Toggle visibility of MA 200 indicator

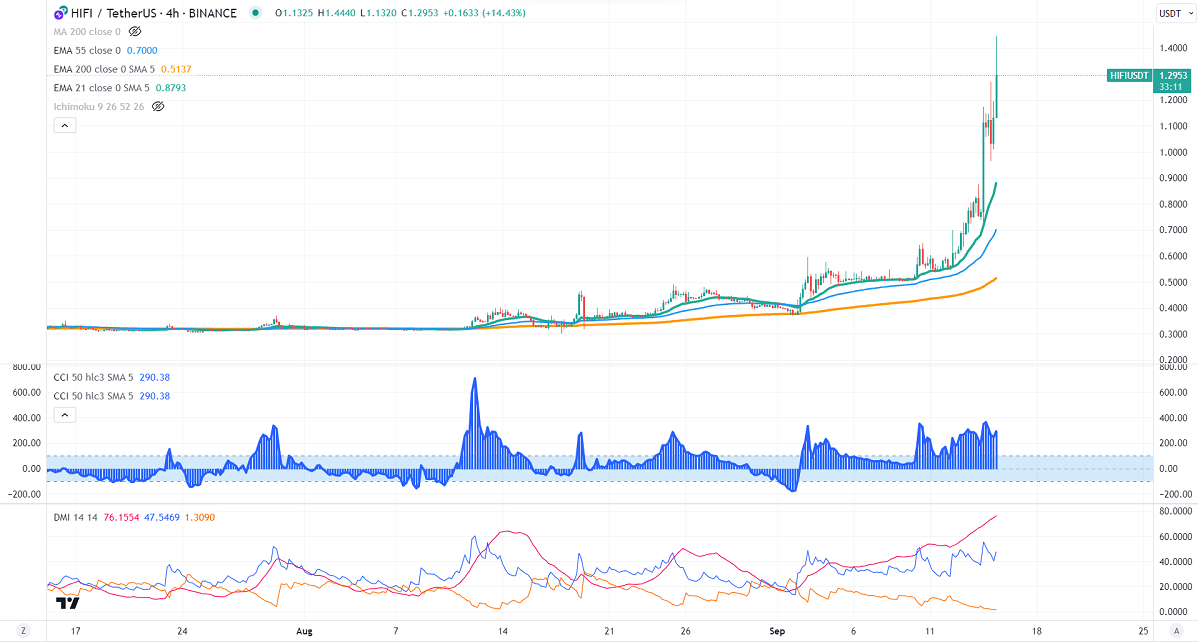tap(134, 32)
